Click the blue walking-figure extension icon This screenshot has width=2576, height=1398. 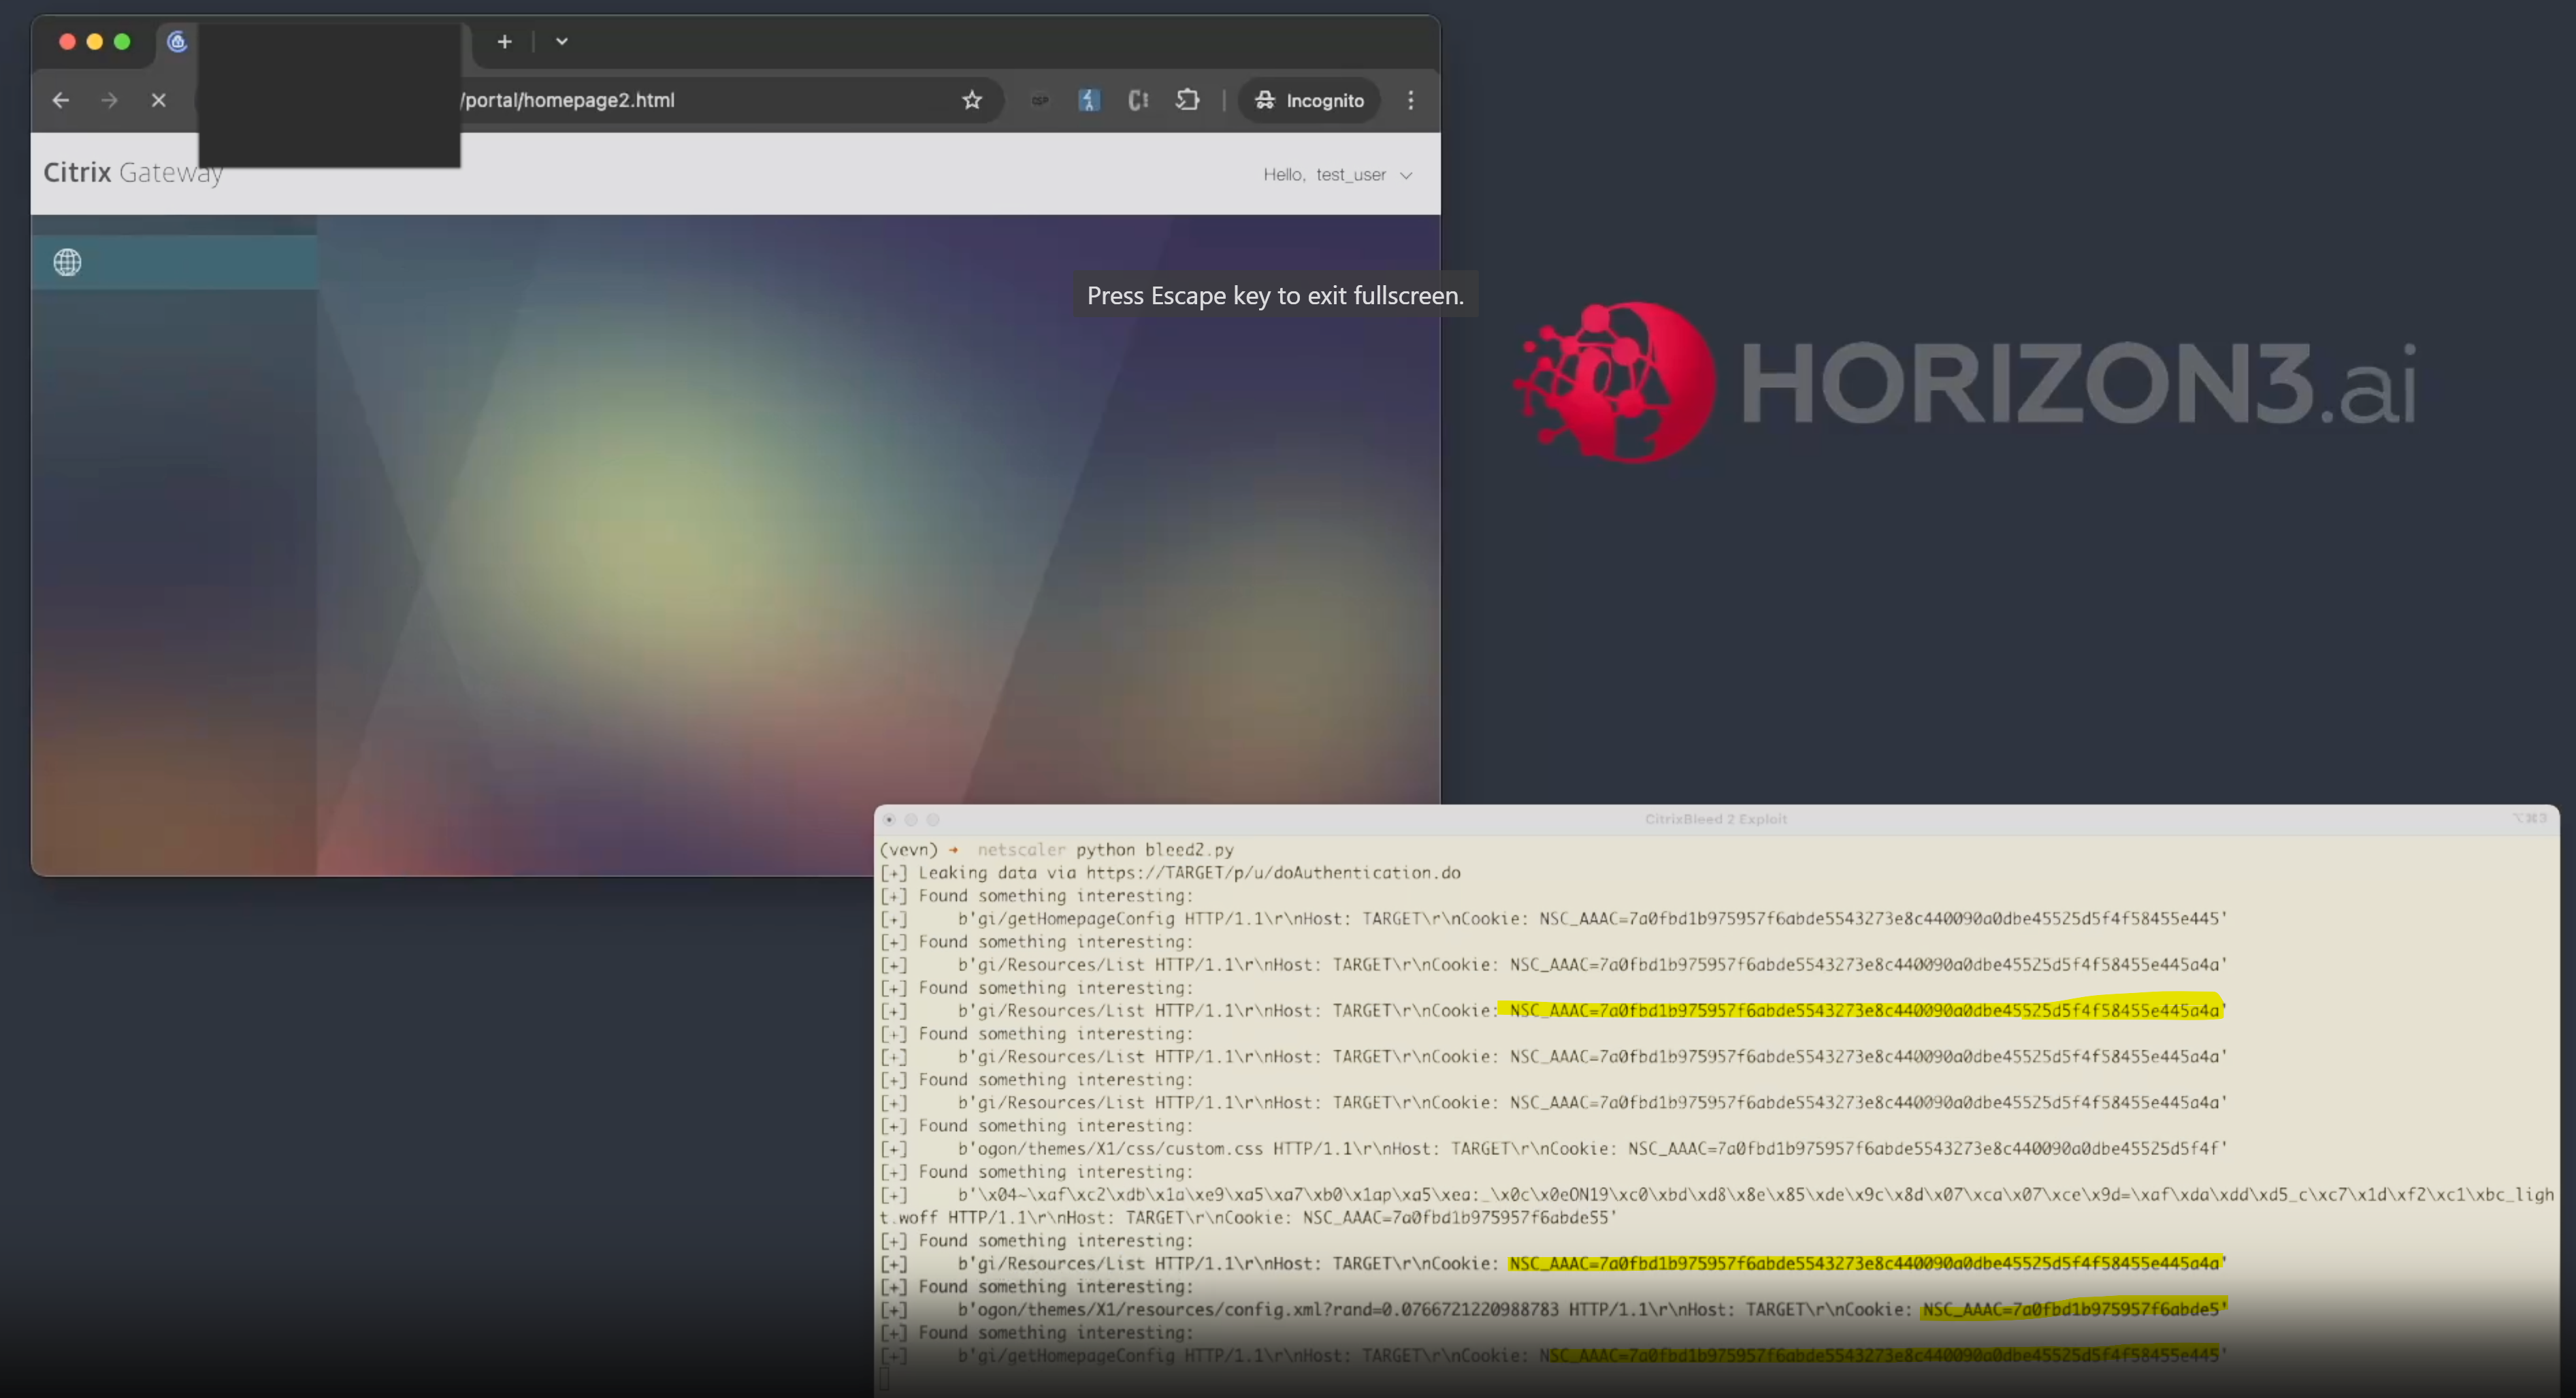1089,100
